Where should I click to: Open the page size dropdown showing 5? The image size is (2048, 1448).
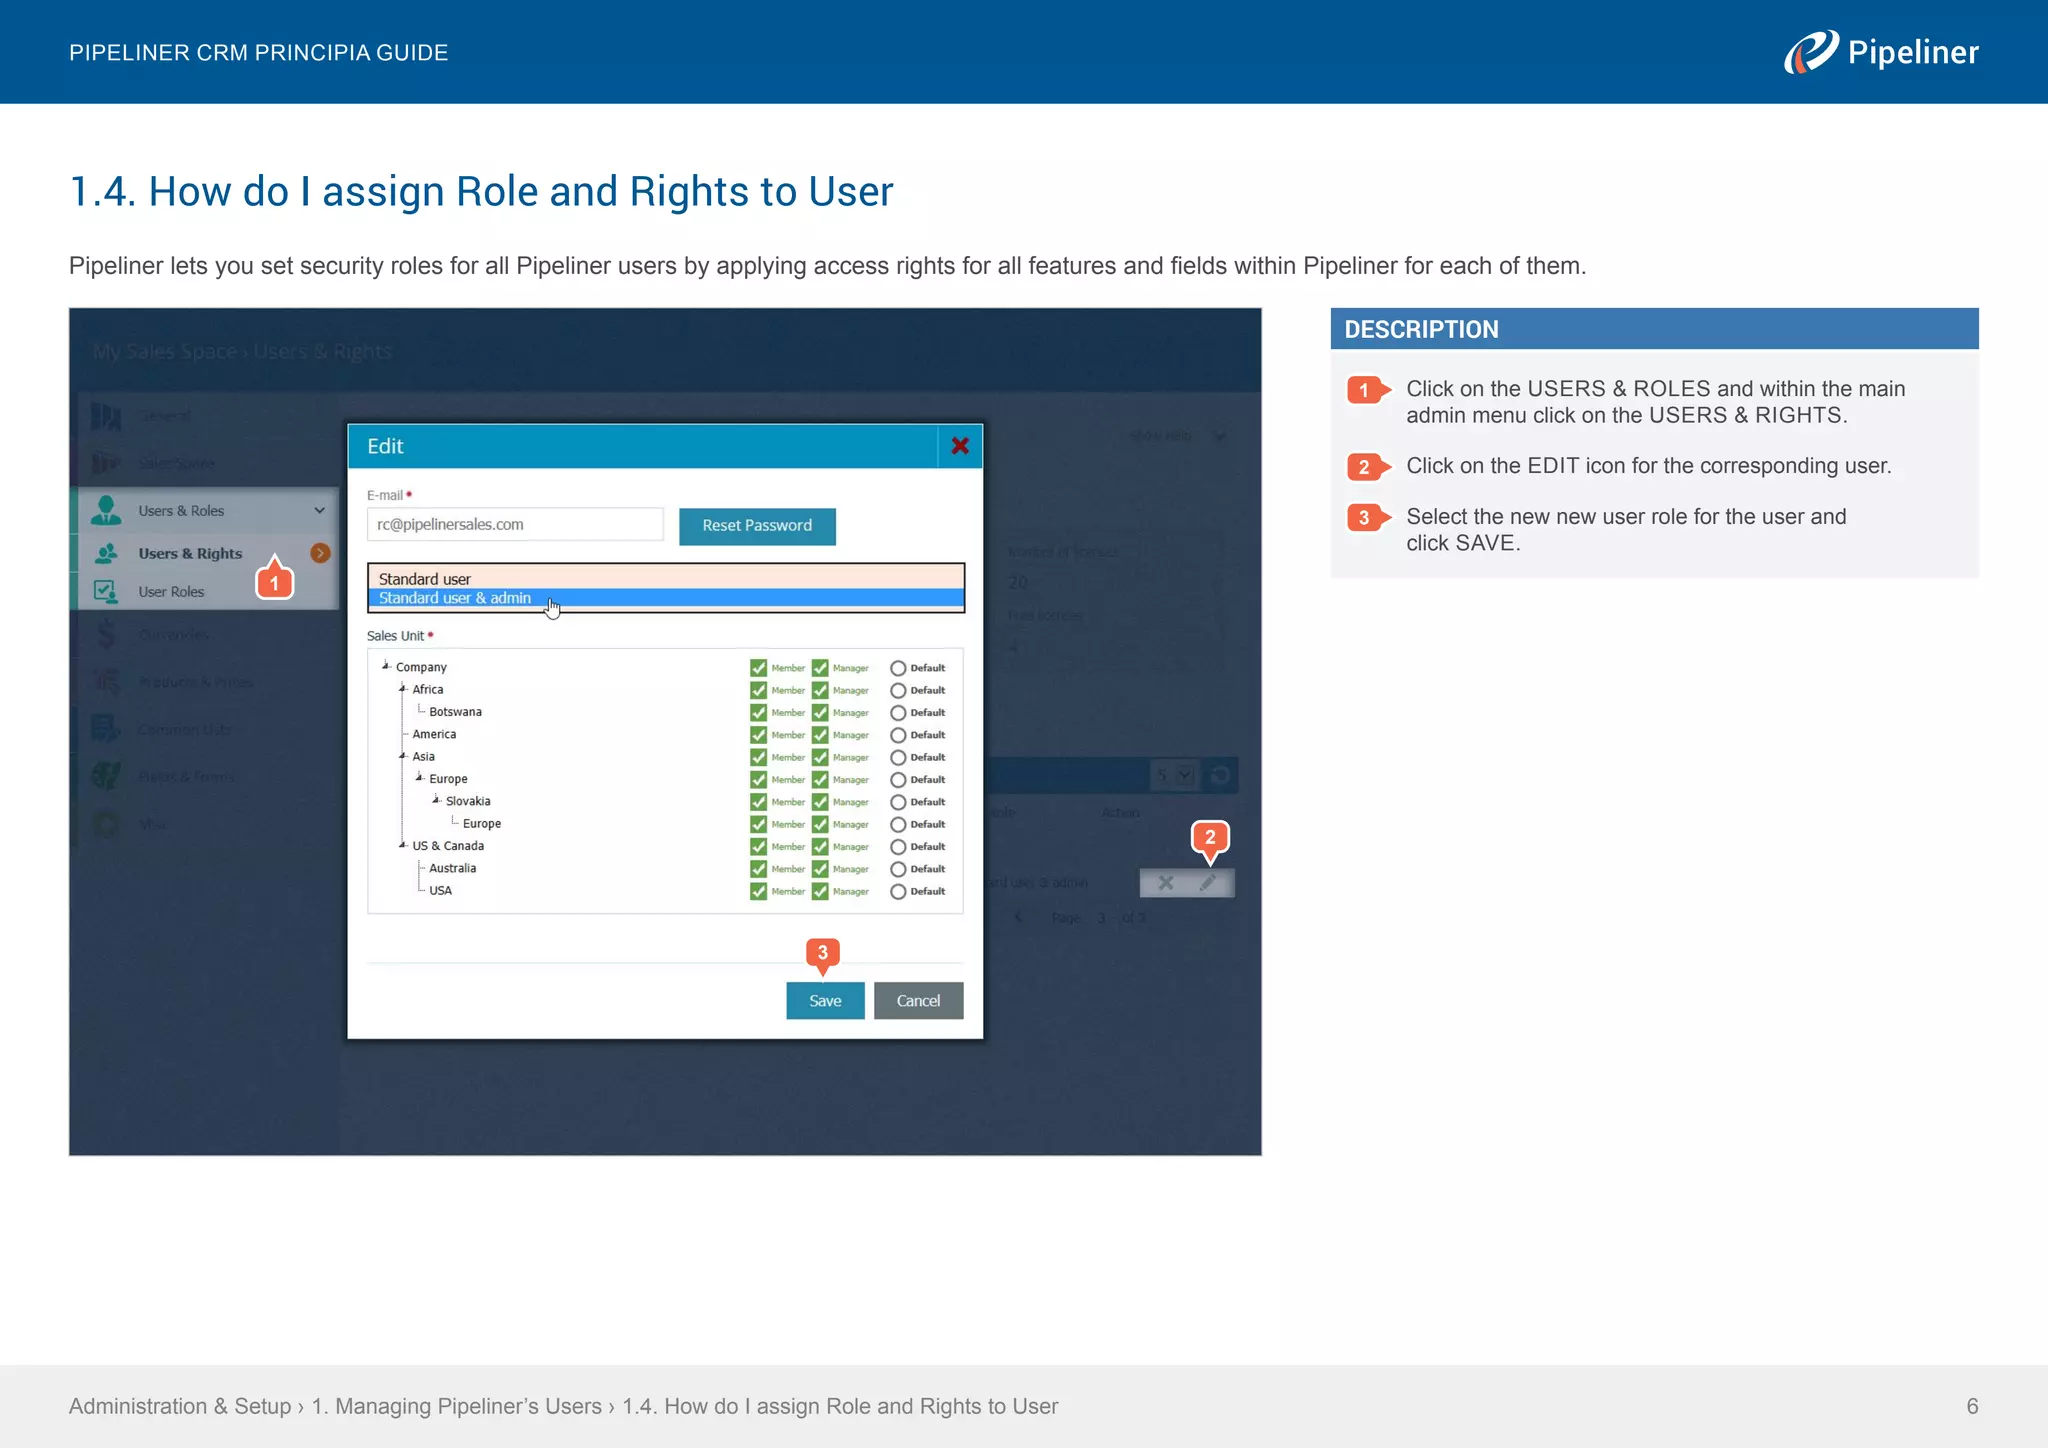[1173, 775]
